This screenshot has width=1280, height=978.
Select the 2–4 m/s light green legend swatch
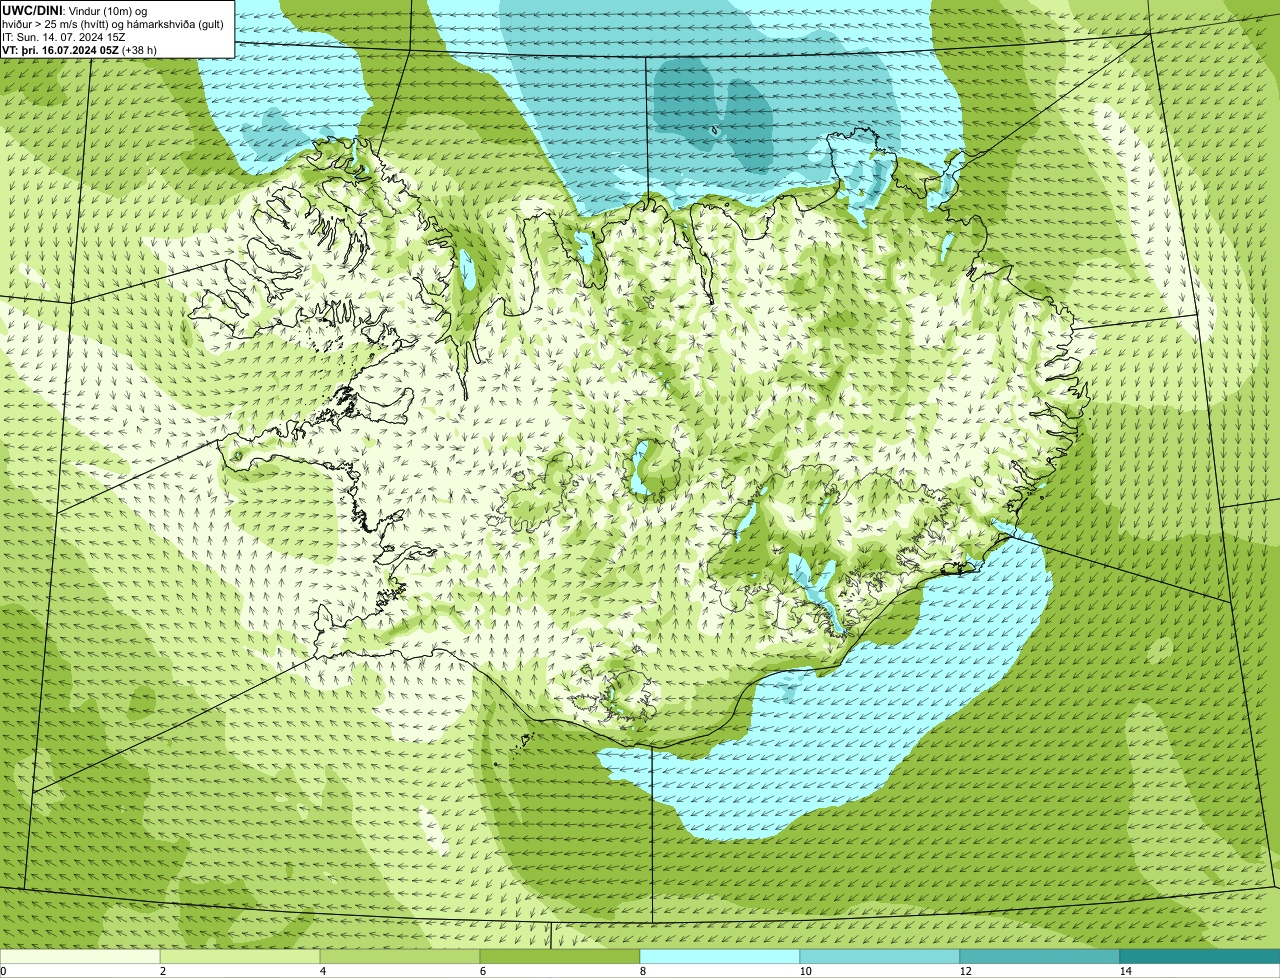coord(240,956)
